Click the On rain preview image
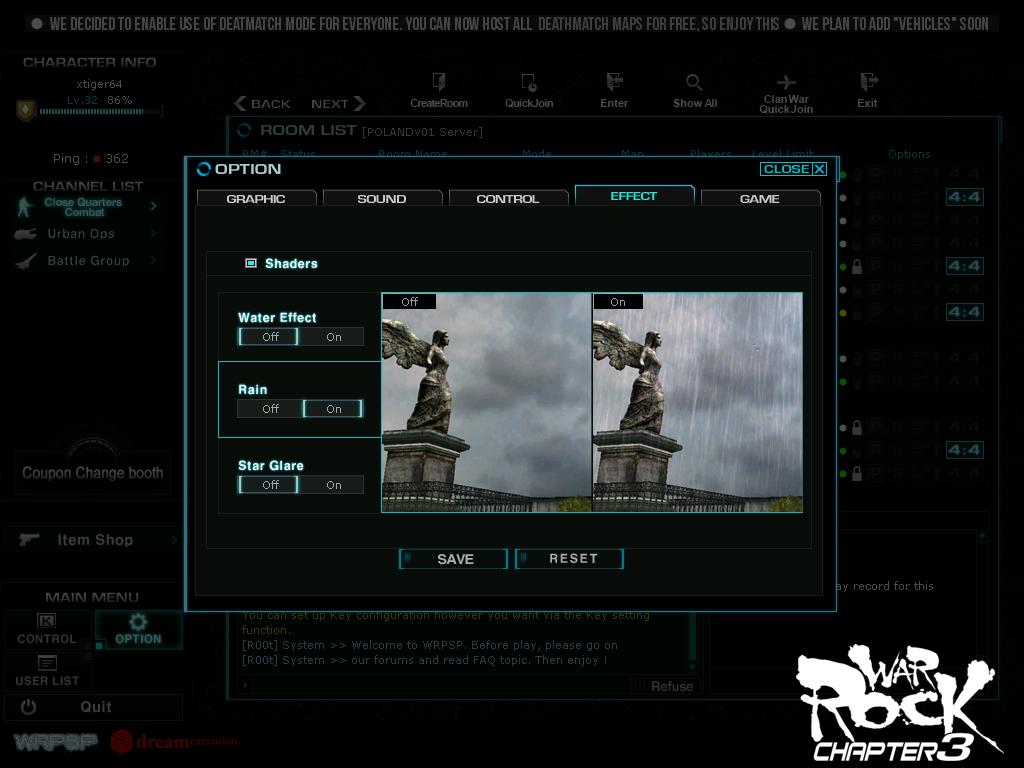Image resolution: width=1024 pixels, height=768 pixels. point(697,402)
